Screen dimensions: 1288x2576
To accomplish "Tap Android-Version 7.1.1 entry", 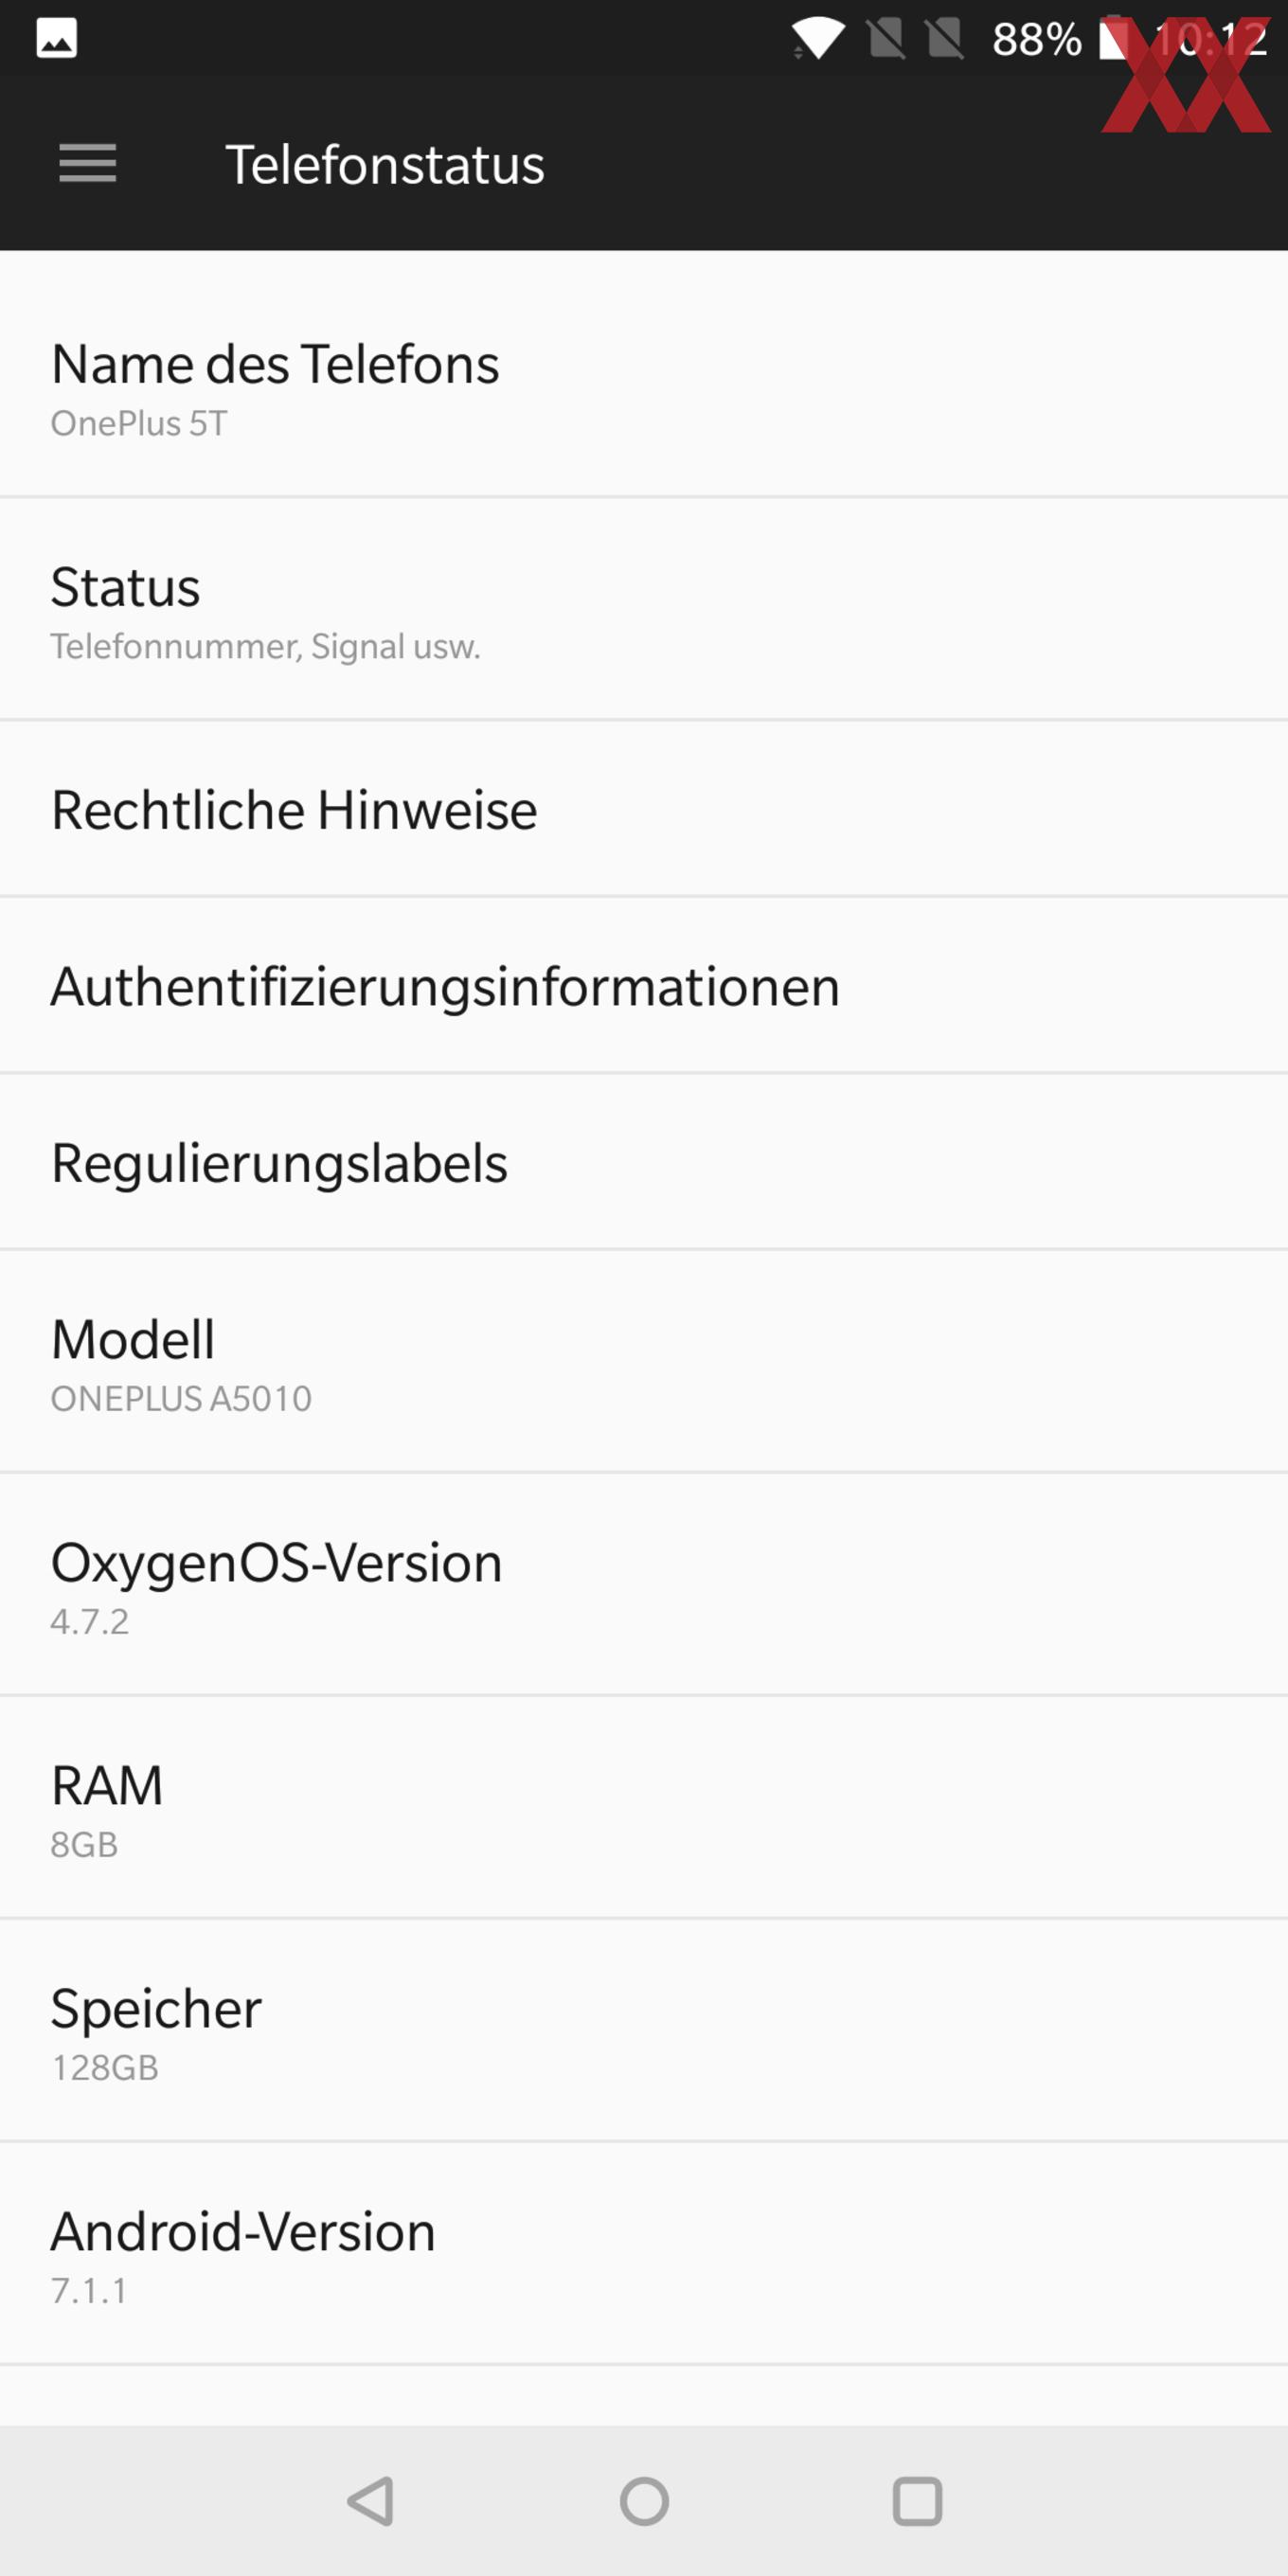I will [644, 2254].
